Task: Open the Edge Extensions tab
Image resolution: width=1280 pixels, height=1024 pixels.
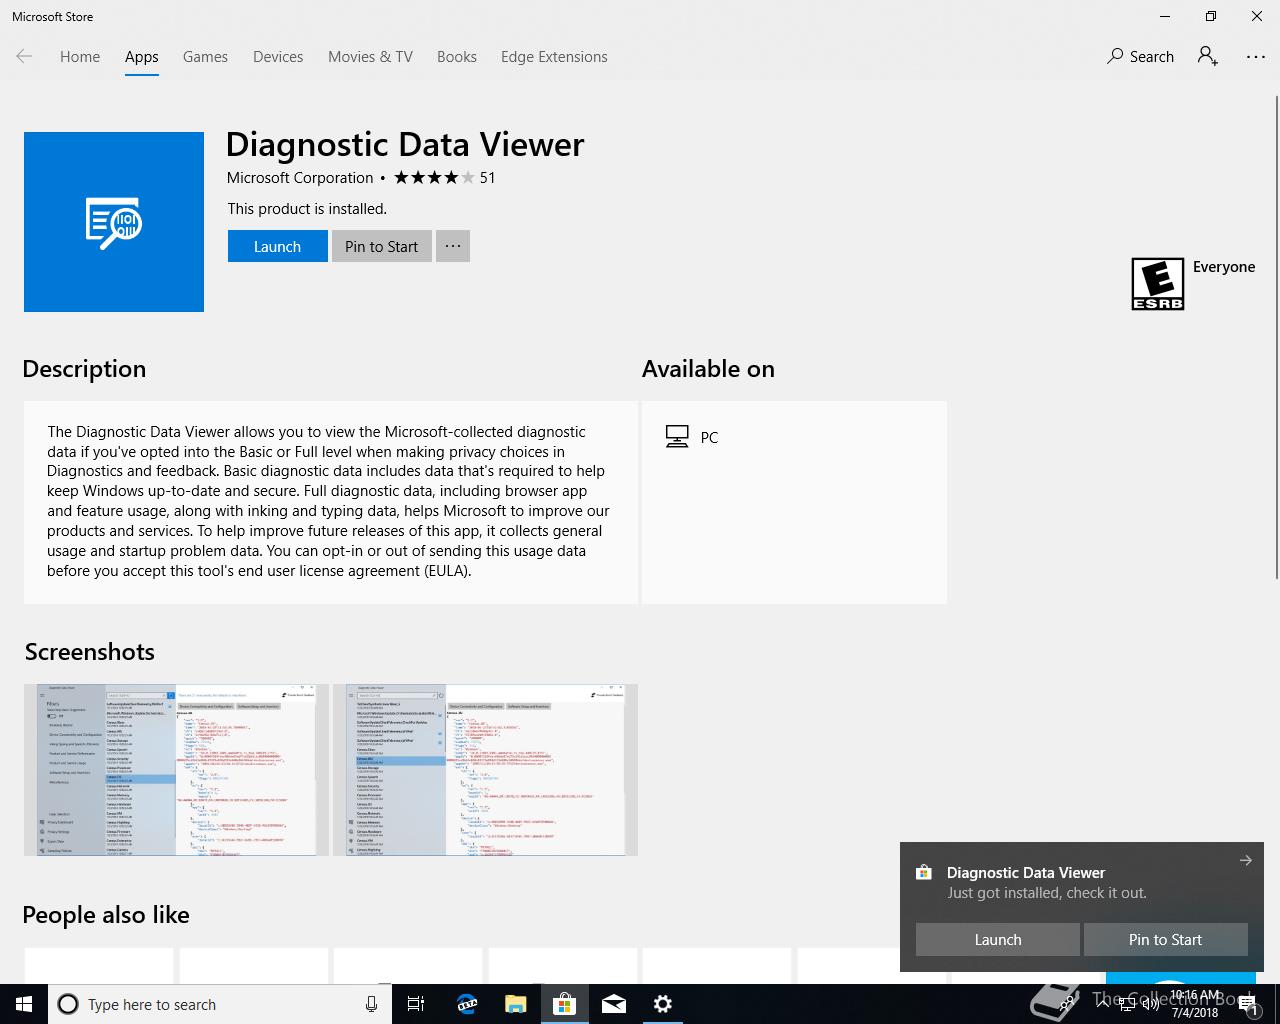Action: point(554,57)
